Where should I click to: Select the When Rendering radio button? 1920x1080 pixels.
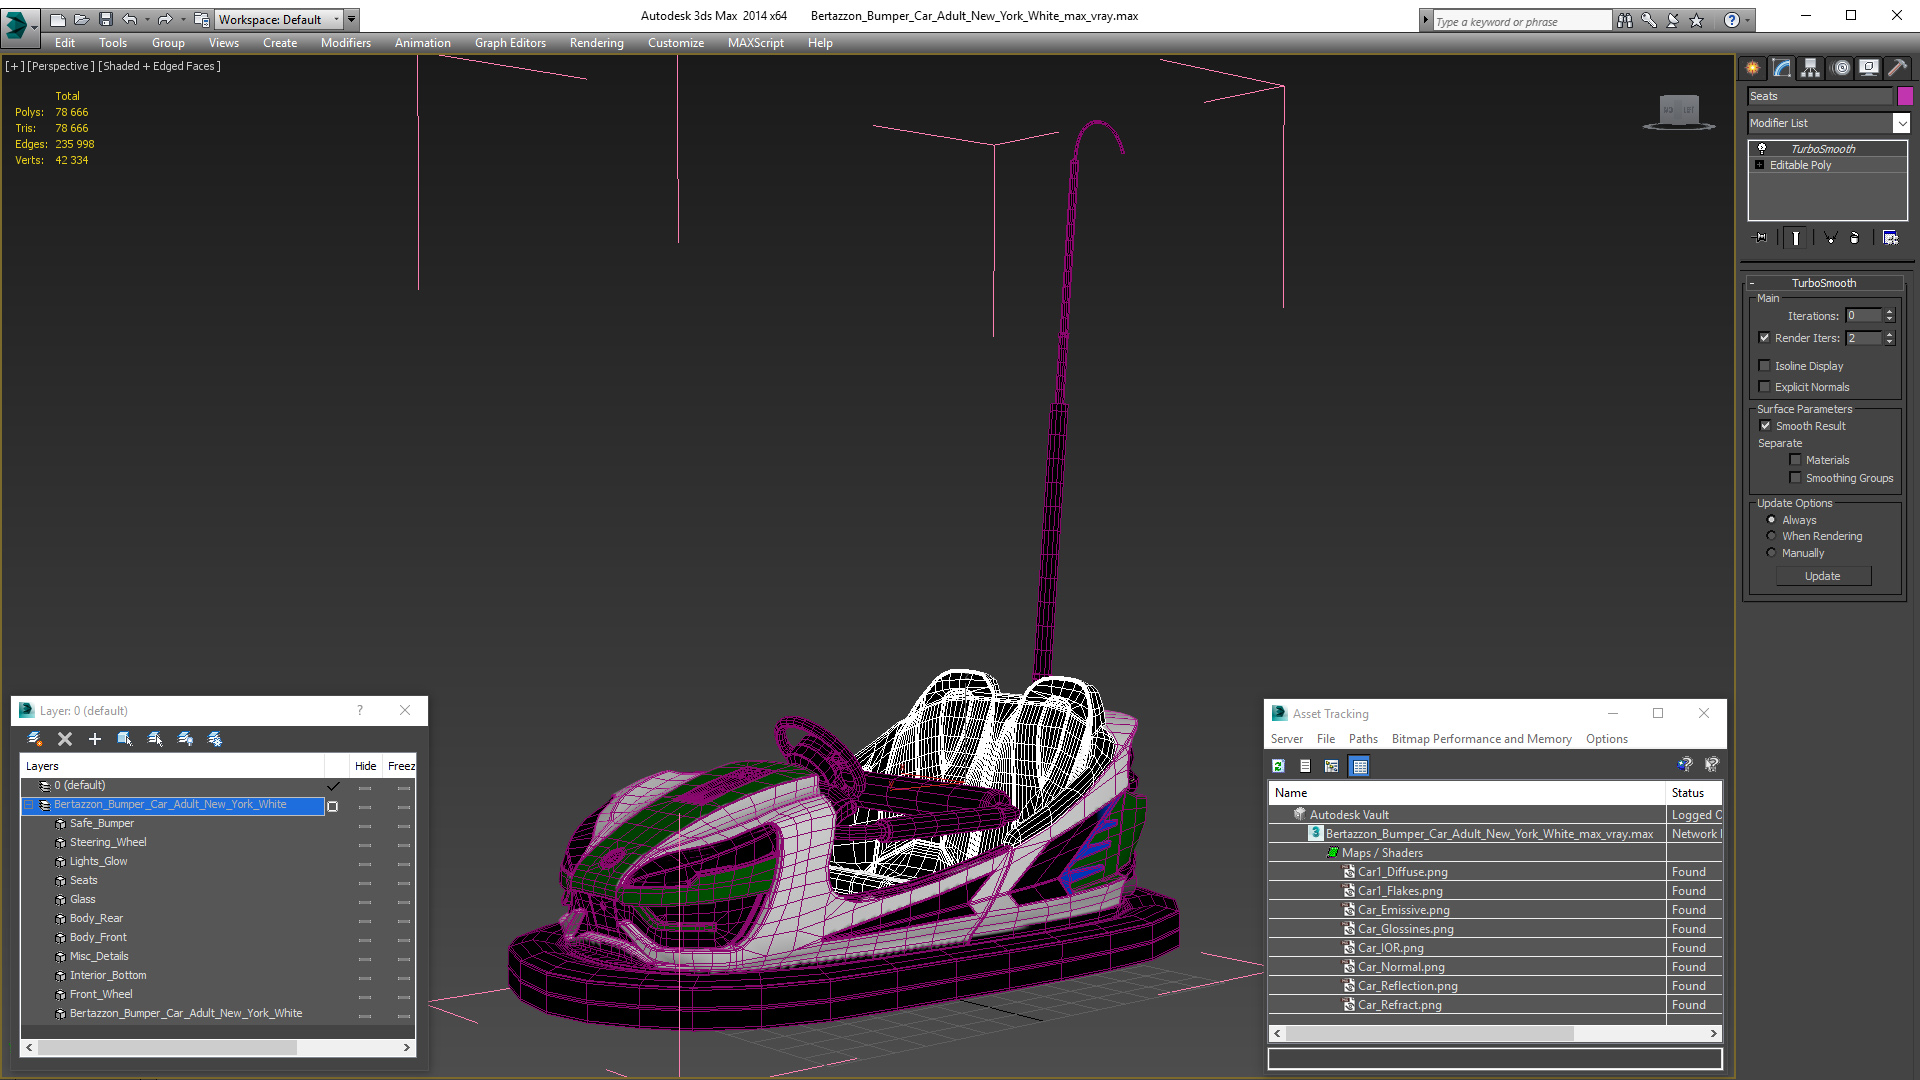(1772, 536)
